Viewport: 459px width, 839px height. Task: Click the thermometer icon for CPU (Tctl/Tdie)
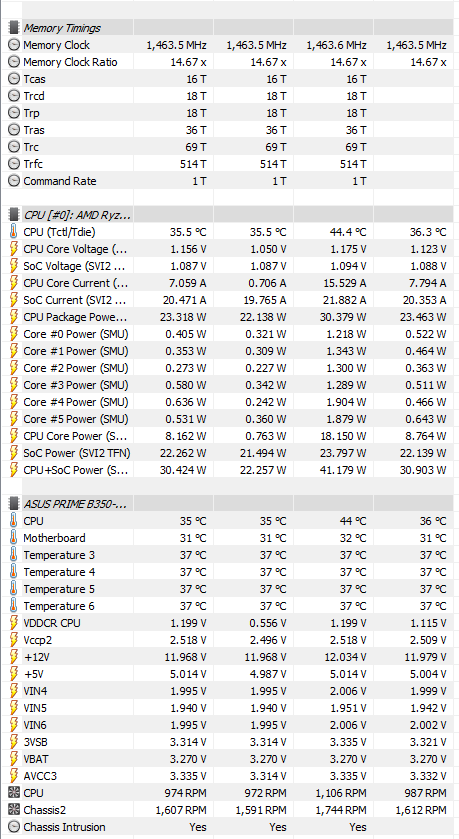click(x=14, y=232)
